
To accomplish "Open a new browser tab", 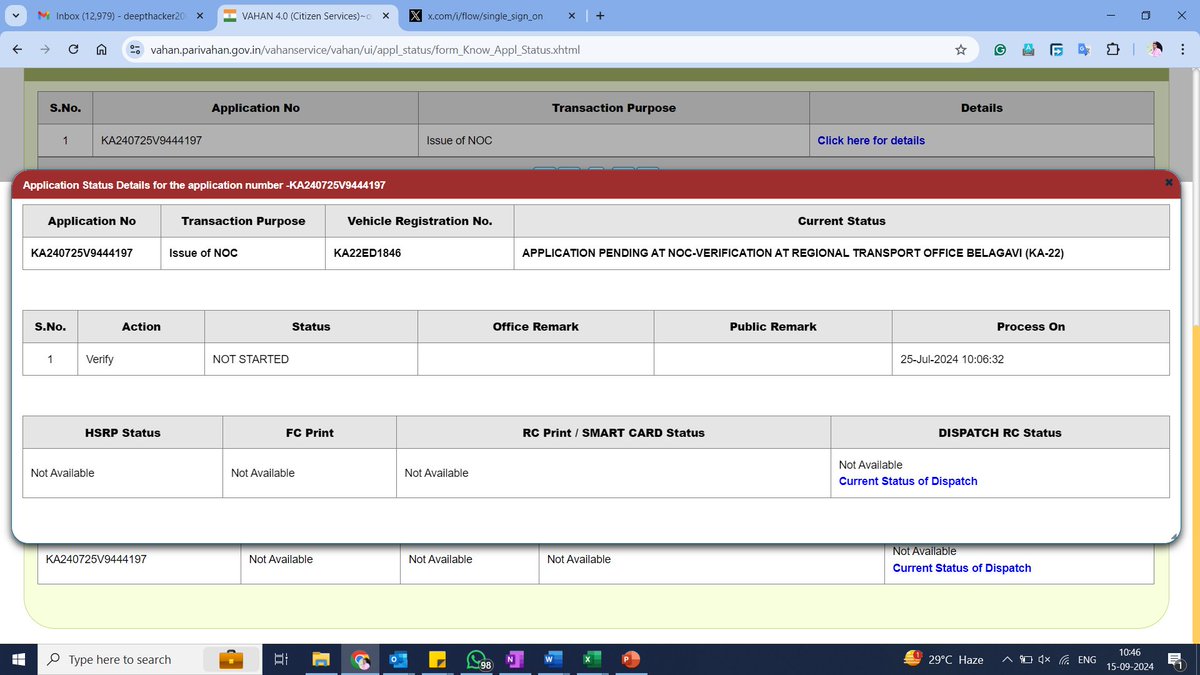I will [600, 16].
